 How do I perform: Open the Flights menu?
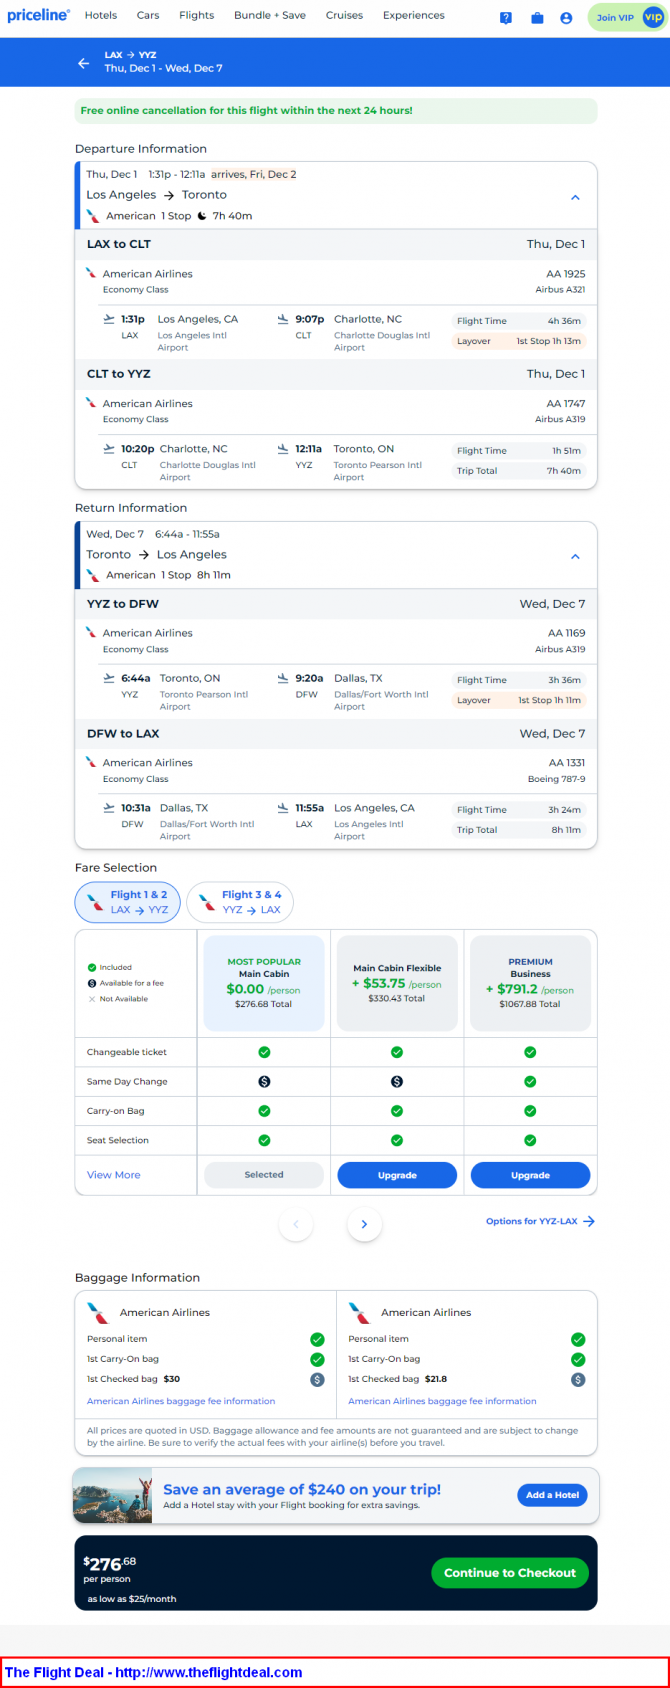pos(197,15)
